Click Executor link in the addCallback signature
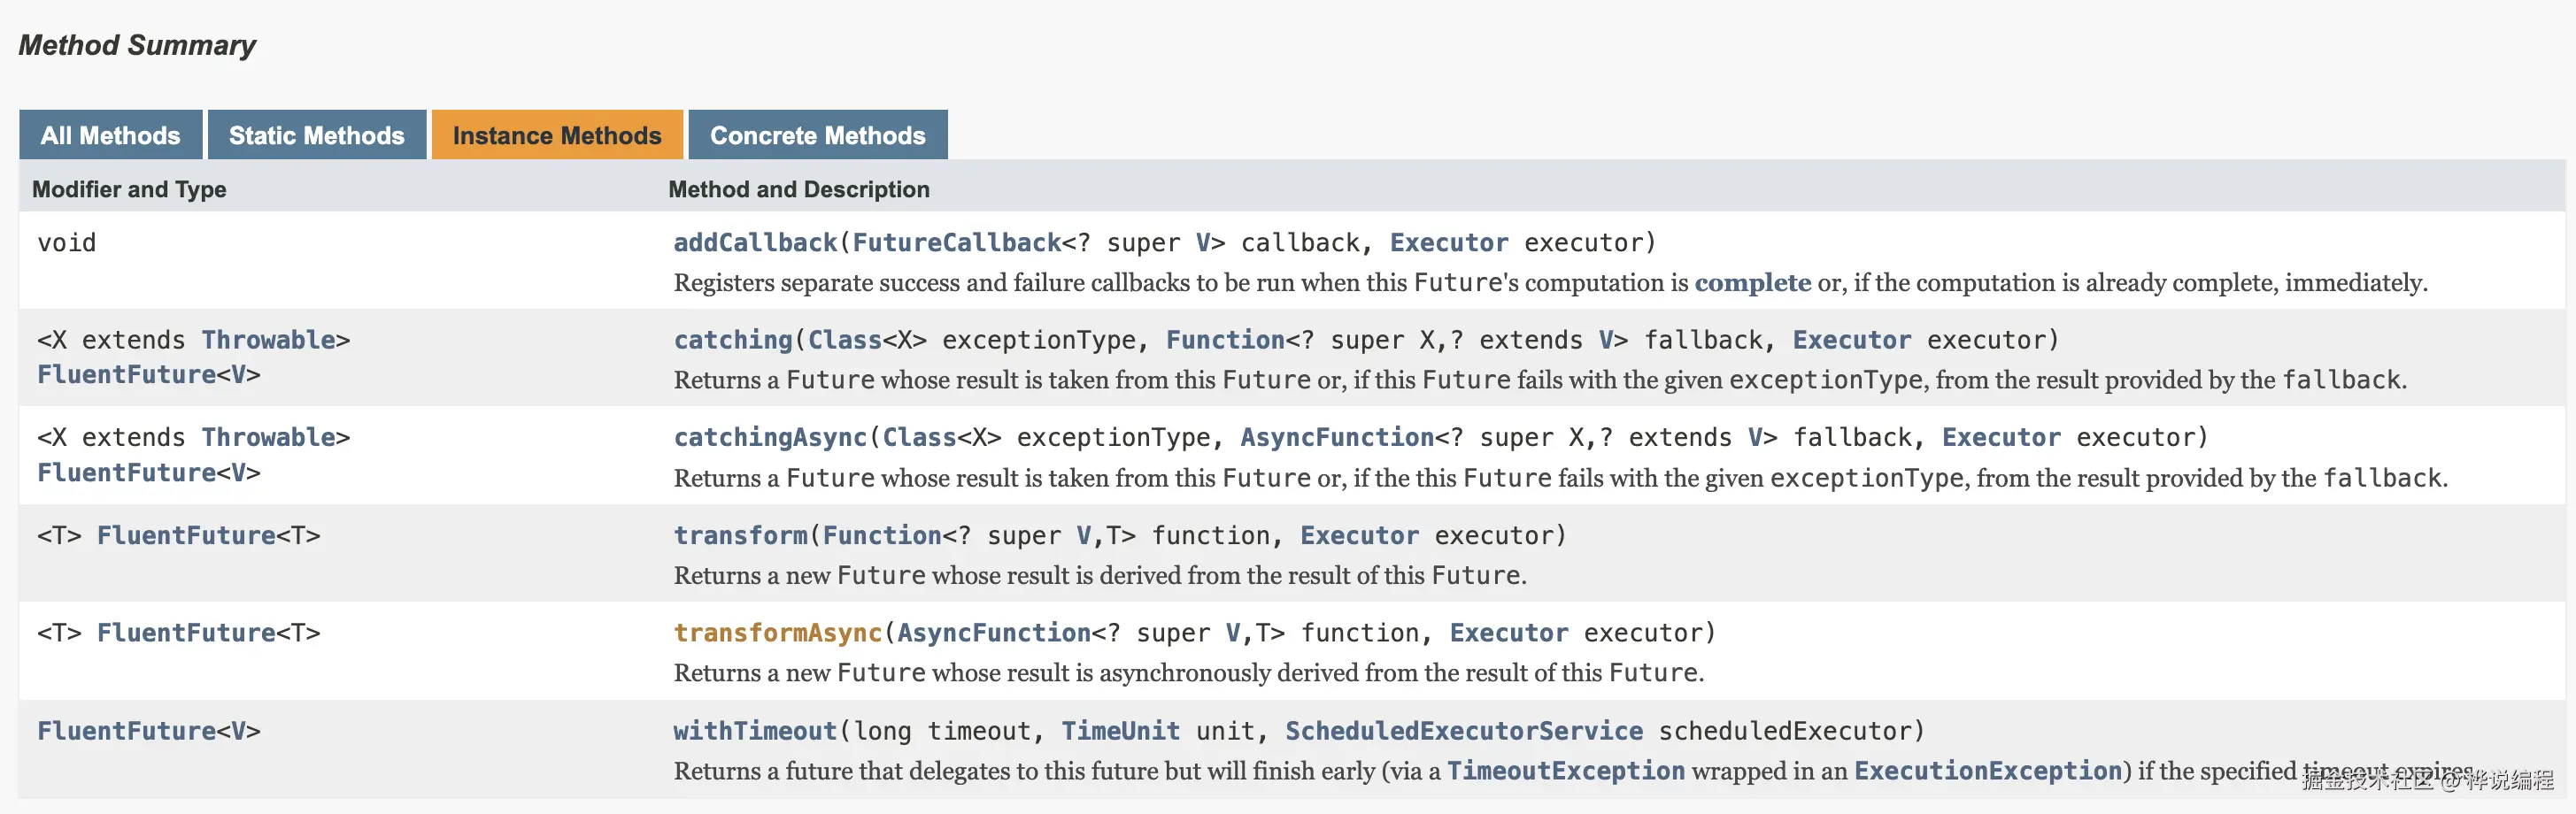Image resolution: width=2576 pixels, height=814 pixels. [1448, 243]
